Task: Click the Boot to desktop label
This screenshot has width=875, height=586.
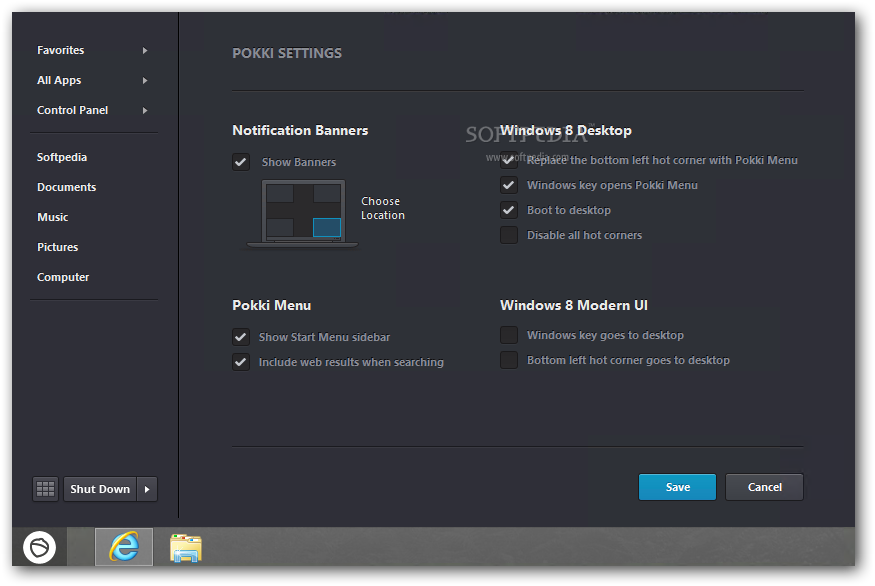Action: click(x=569, y=210)
